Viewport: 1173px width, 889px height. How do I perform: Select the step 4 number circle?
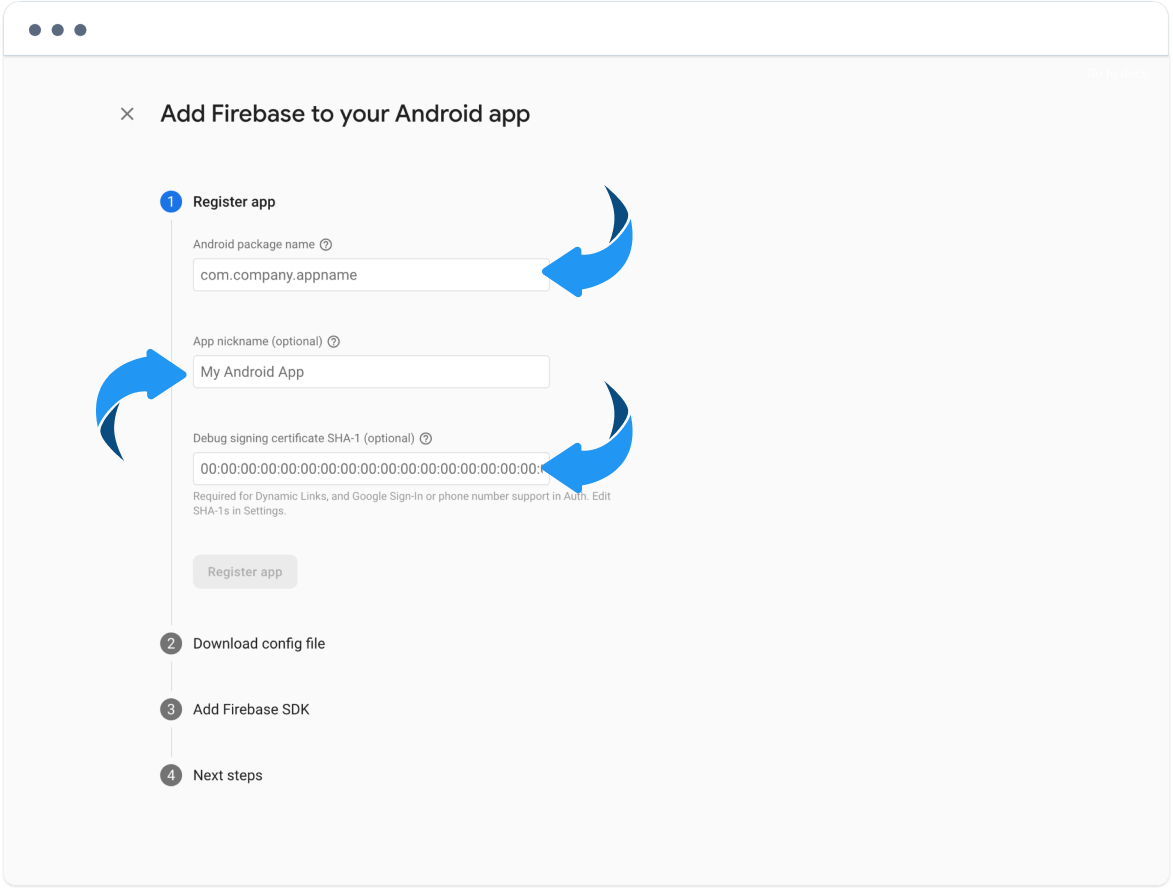tap(171, 775)
